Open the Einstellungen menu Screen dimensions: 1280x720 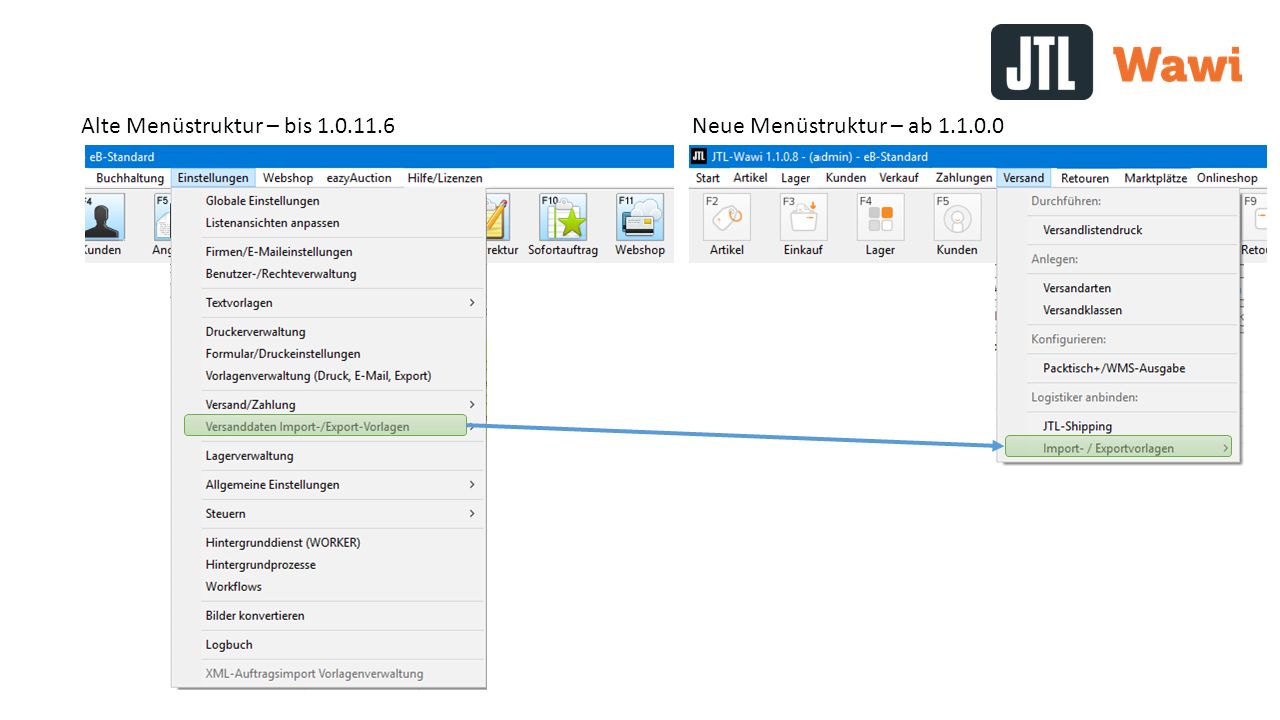point(213,178)
